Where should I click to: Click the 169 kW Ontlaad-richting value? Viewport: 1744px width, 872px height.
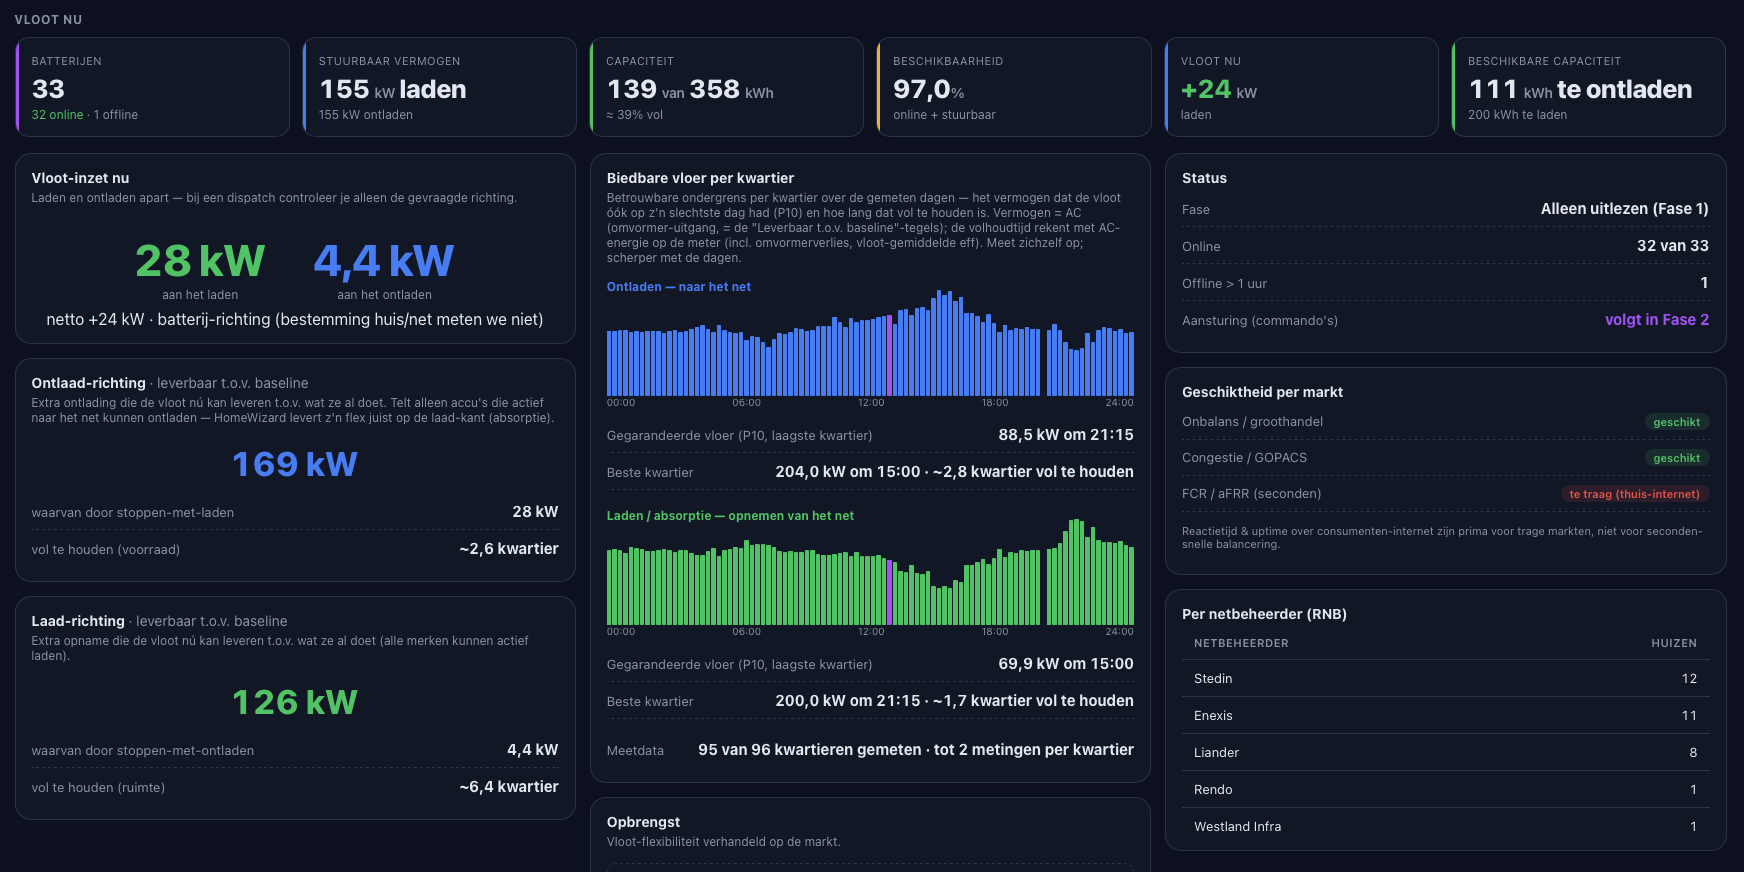click(295, 464)
